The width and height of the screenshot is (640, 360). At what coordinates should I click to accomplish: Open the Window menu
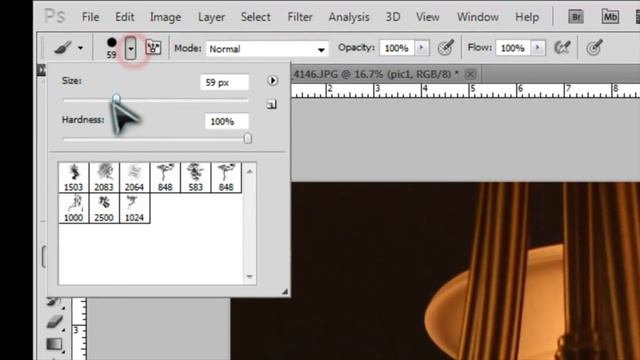pyautogui.click(x=478, y=17)
